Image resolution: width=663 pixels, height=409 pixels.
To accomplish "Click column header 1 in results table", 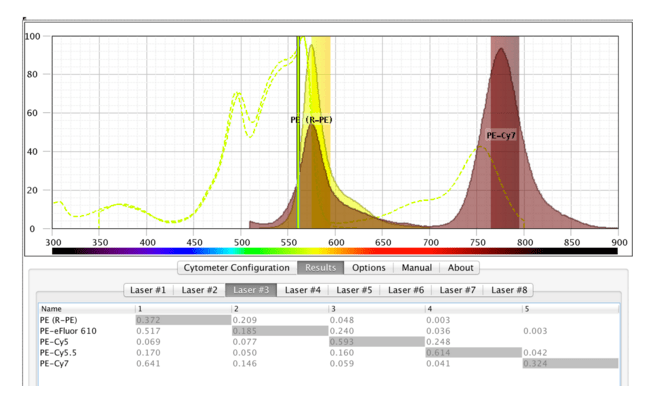I will (183, 309).
